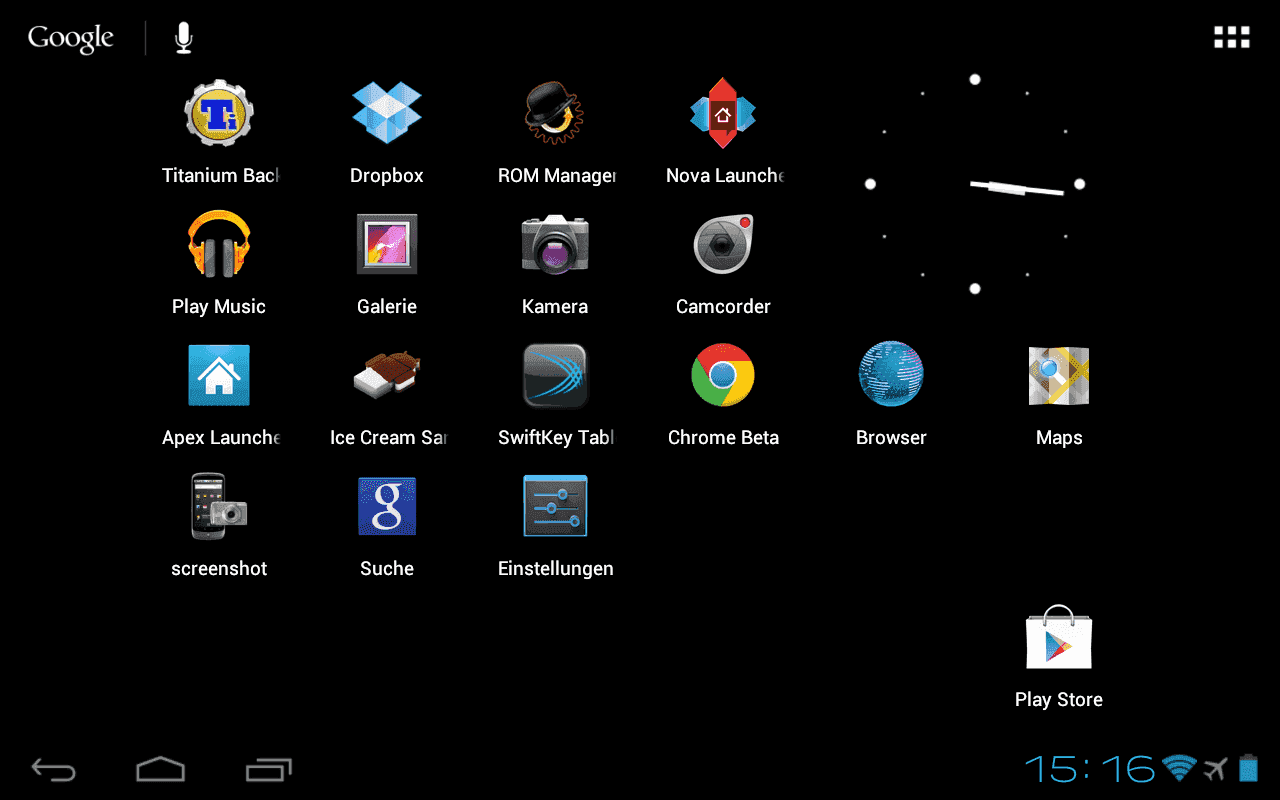Launch Chrome Beta
Viewport: 1280px width, 800px height.
tap(723, 375)
